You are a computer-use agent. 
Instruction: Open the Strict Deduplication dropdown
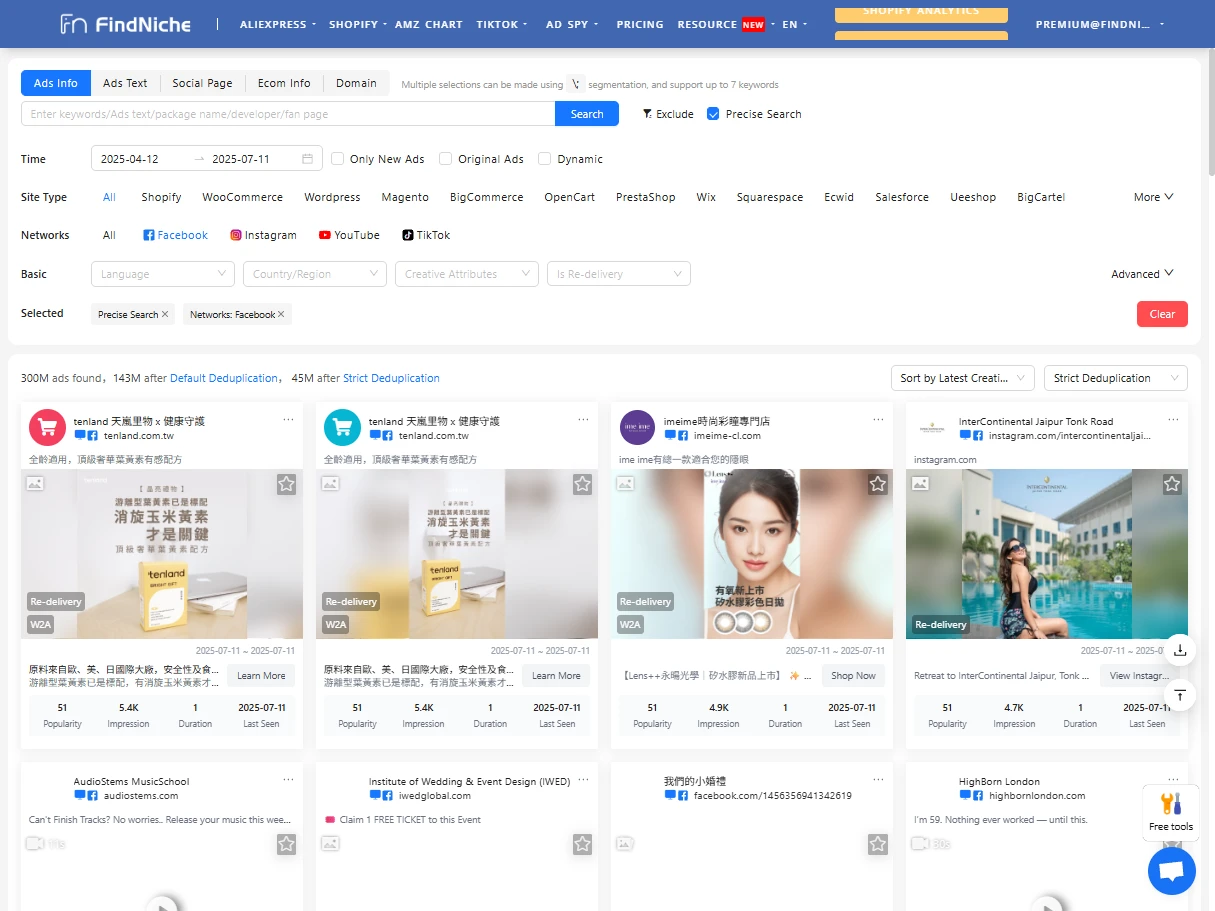point(1115,378)
